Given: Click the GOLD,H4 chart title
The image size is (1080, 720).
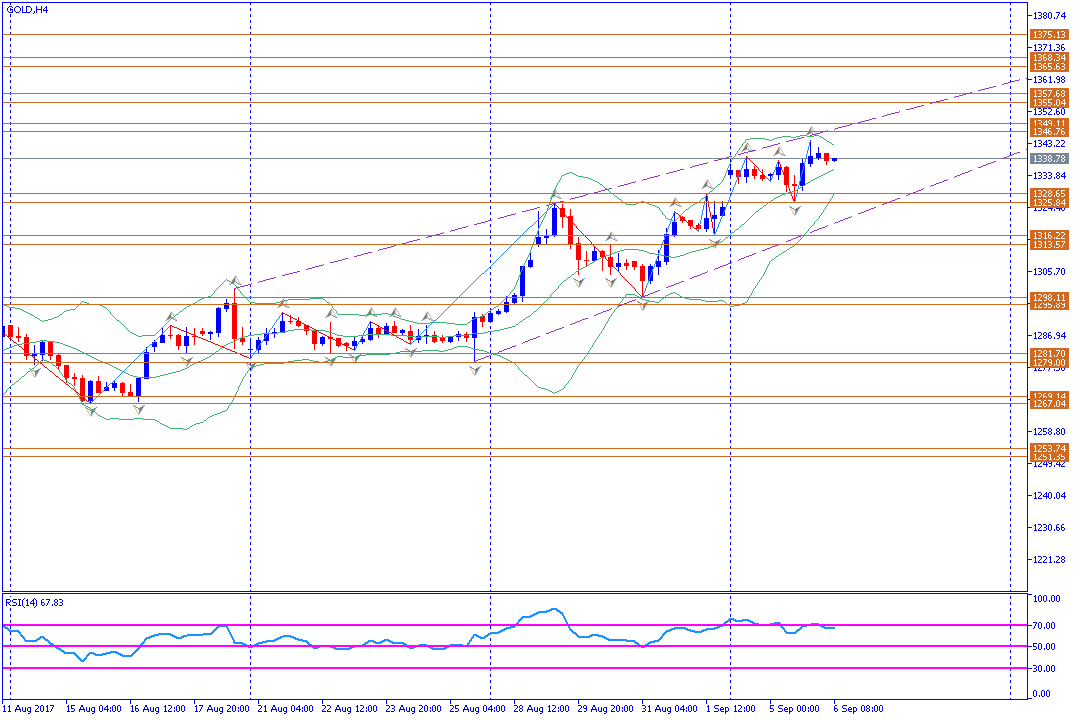Looking at the screenshot, I should (x=28, y=10).
